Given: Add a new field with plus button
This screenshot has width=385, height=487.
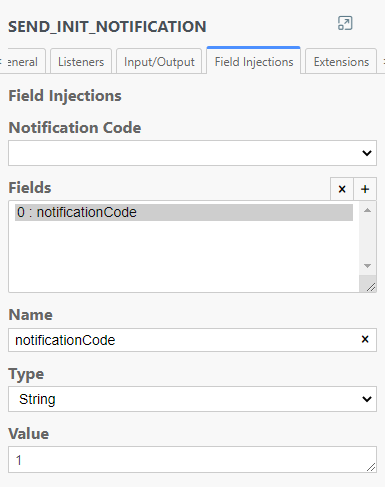Looking at the screenshot, I should pos(365,189).
